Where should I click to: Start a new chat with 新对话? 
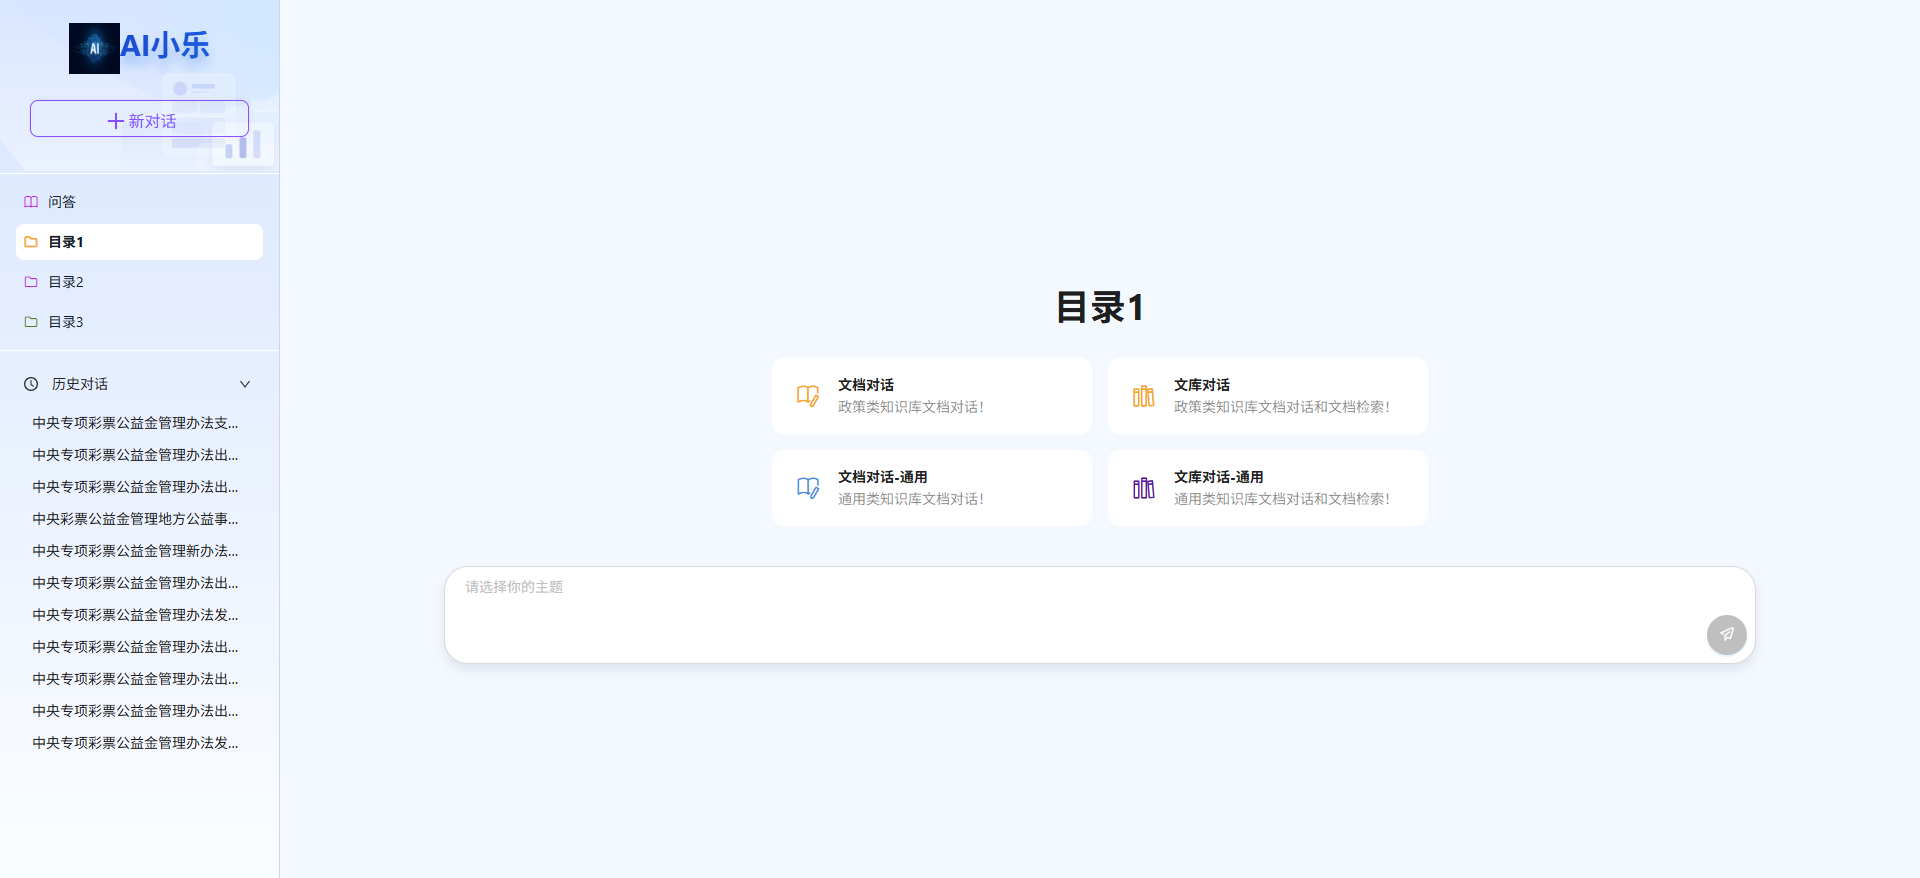tap(139, 119)
